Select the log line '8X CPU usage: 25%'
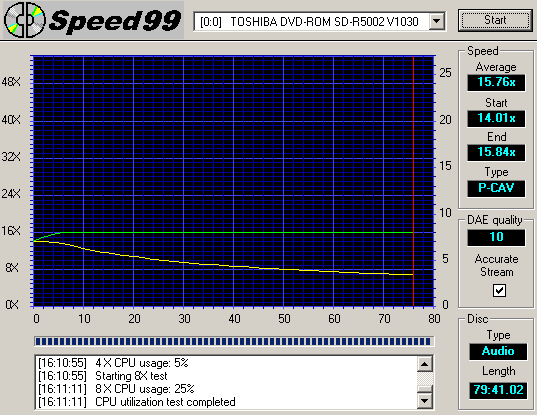537x415 pixels. pos(116,389)
